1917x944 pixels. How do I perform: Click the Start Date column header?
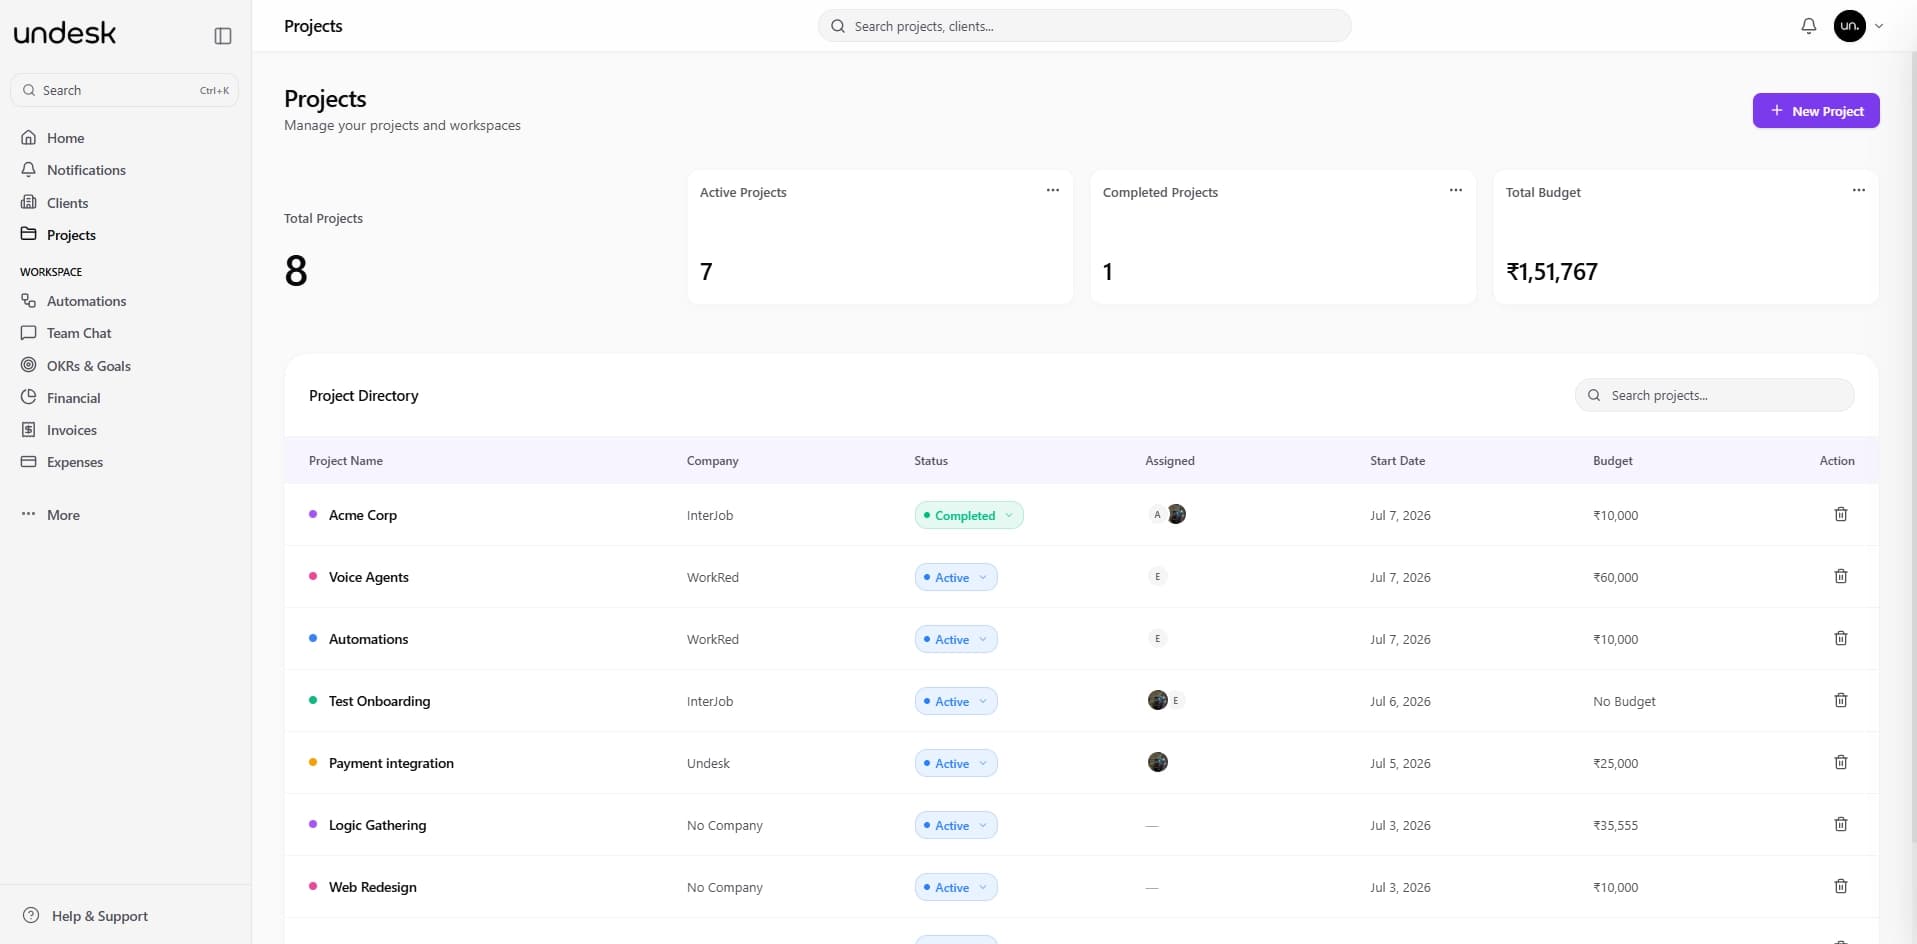coord(1398,461)
